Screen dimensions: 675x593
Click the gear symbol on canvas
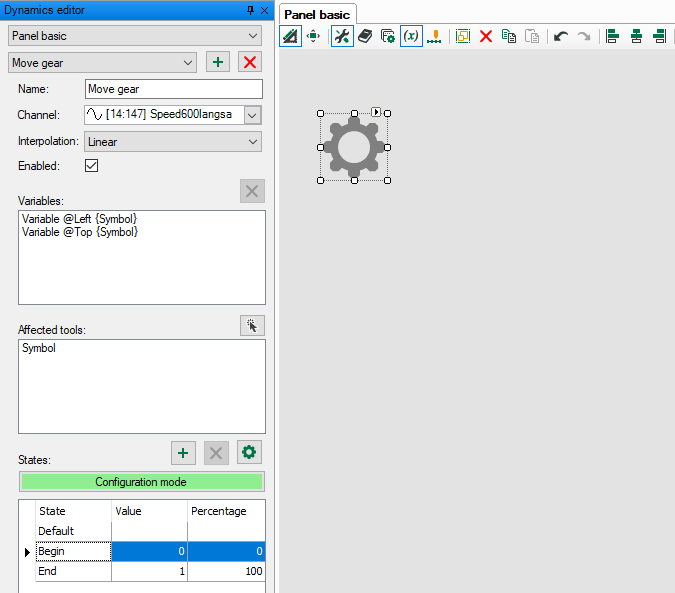[354, 147]
